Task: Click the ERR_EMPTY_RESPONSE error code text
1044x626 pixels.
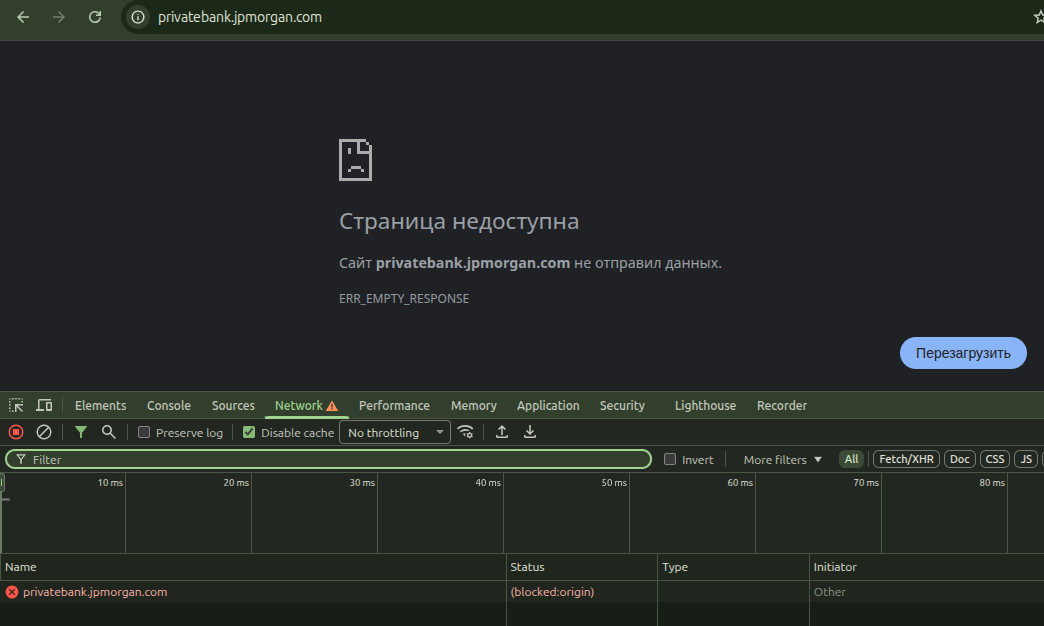Action: 404,298
